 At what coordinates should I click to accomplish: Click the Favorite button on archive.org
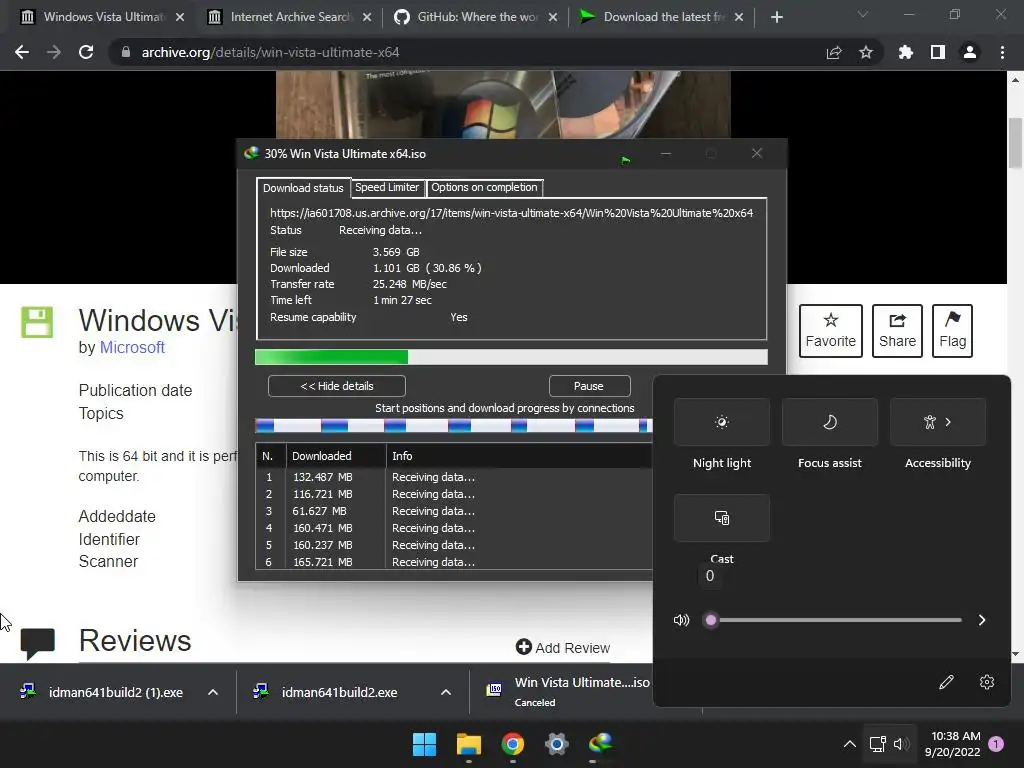click(x=831, y=330)
